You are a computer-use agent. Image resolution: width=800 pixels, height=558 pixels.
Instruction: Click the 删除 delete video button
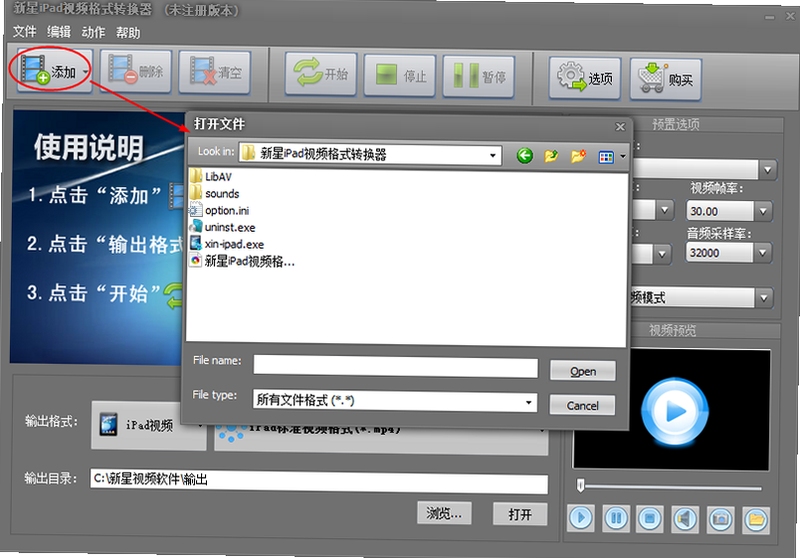(x=136, y=71)
